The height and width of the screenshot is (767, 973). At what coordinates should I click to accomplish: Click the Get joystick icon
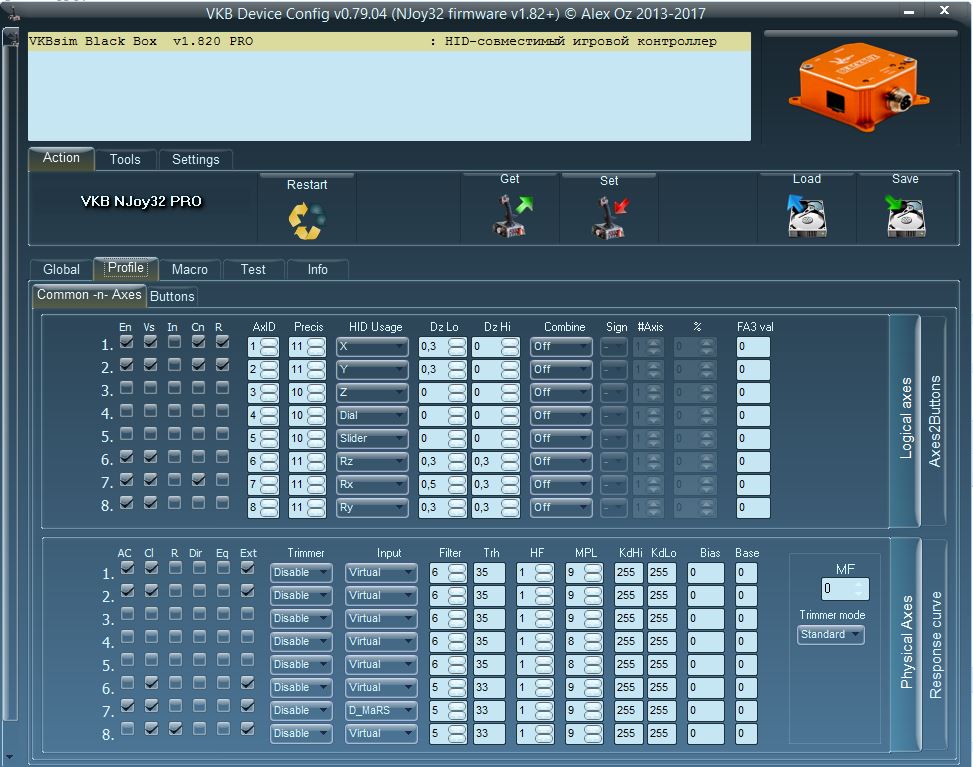[512, 215]
